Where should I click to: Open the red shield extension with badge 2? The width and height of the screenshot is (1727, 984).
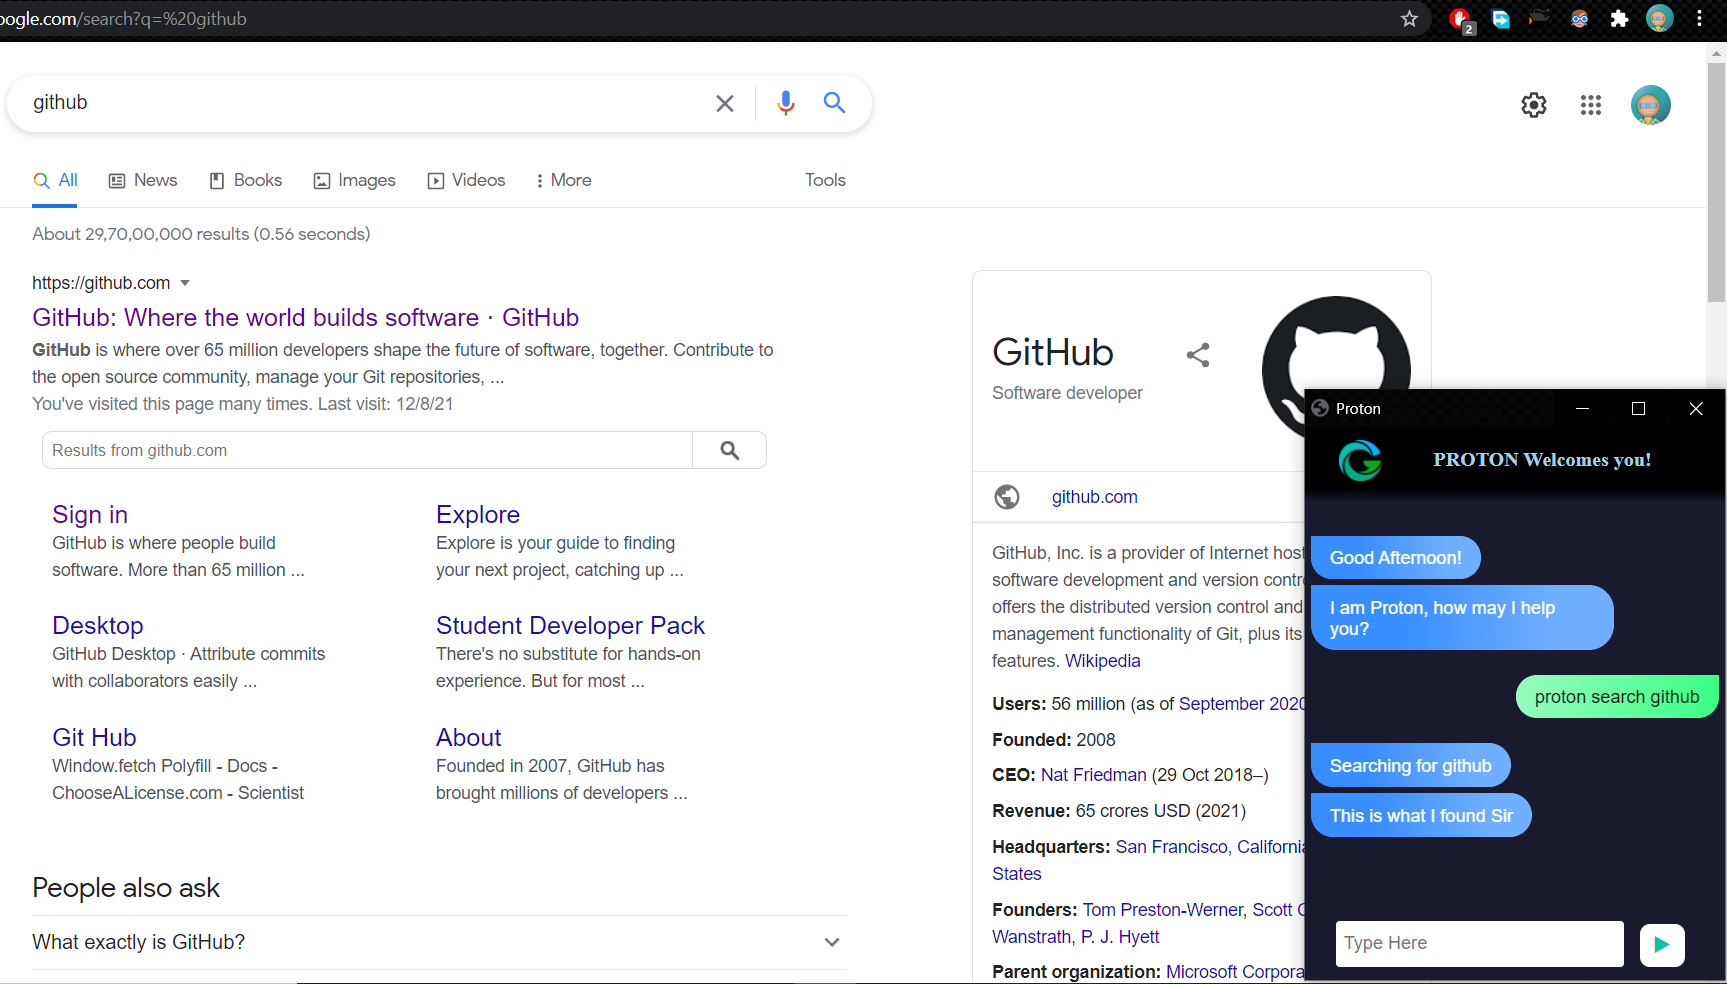[x=1461, y=20]
